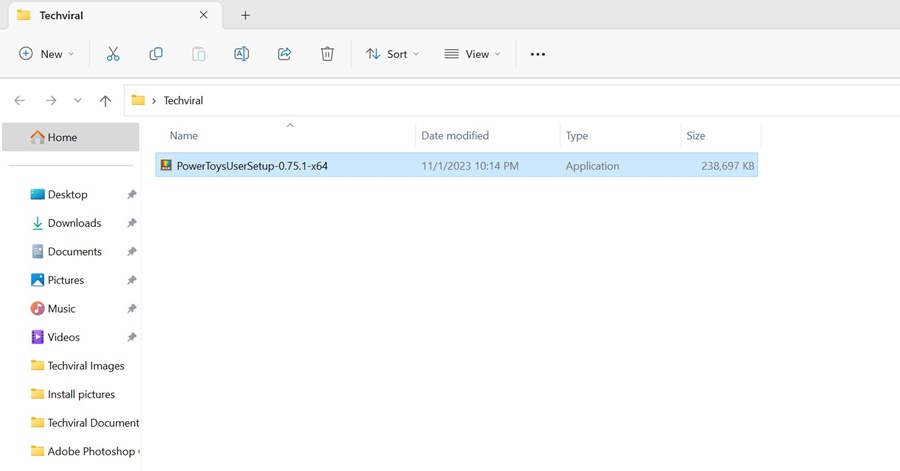
Task: Add a new tab with plus button
Action: pos(245,15)
